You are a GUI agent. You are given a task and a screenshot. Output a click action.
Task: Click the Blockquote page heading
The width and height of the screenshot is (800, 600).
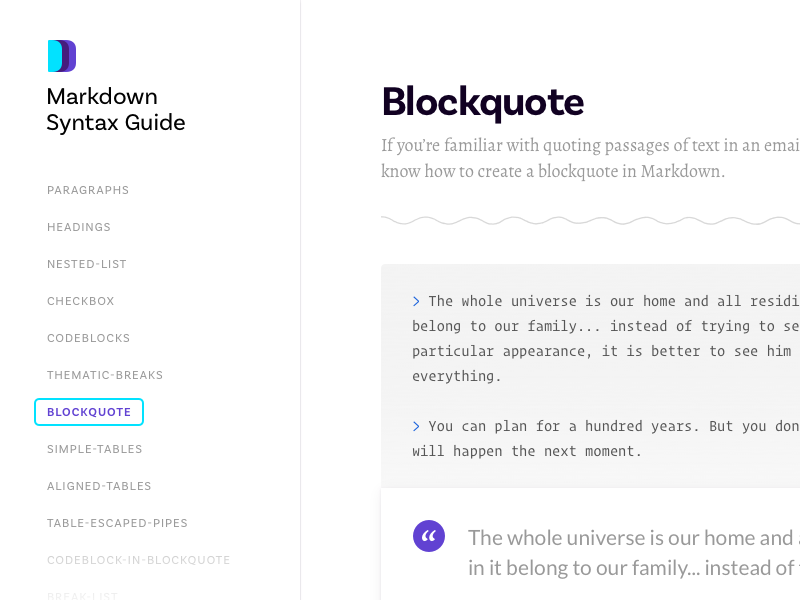[x=483, y=102]
